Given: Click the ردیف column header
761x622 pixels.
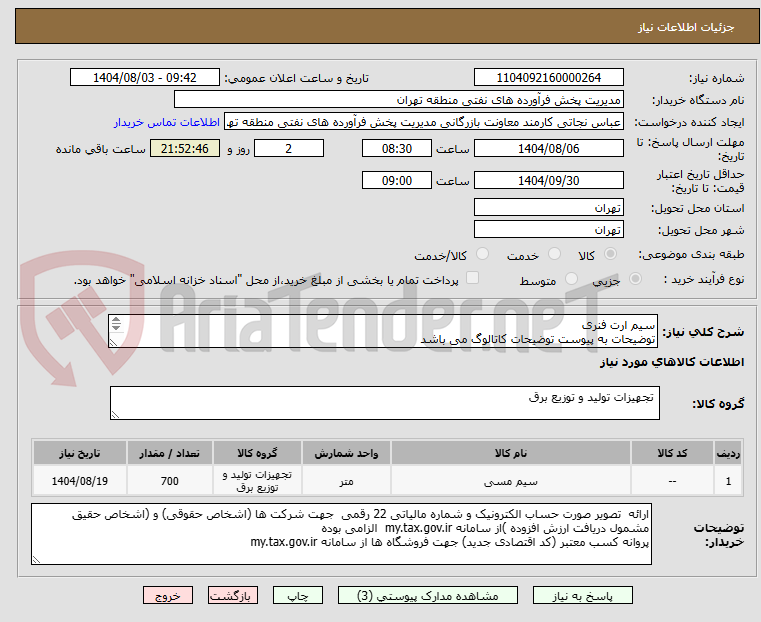Looking at the screenshot, I should [728, 453].
